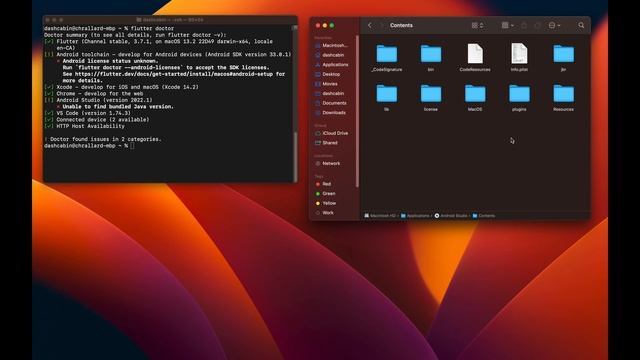
Task: Filter by the Work tag
Action: [324, 213]
